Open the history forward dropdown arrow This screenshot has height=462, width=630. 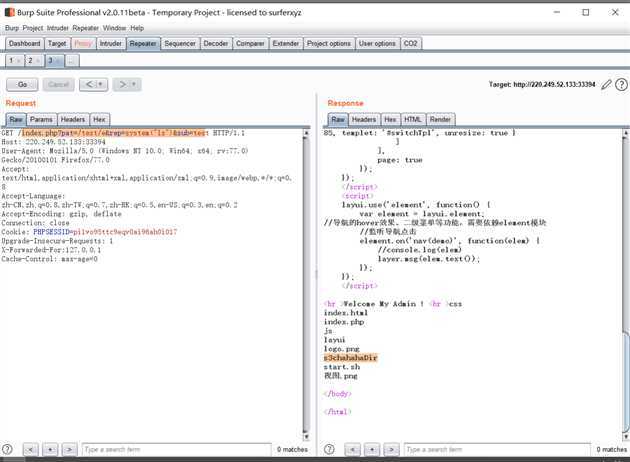134,85
